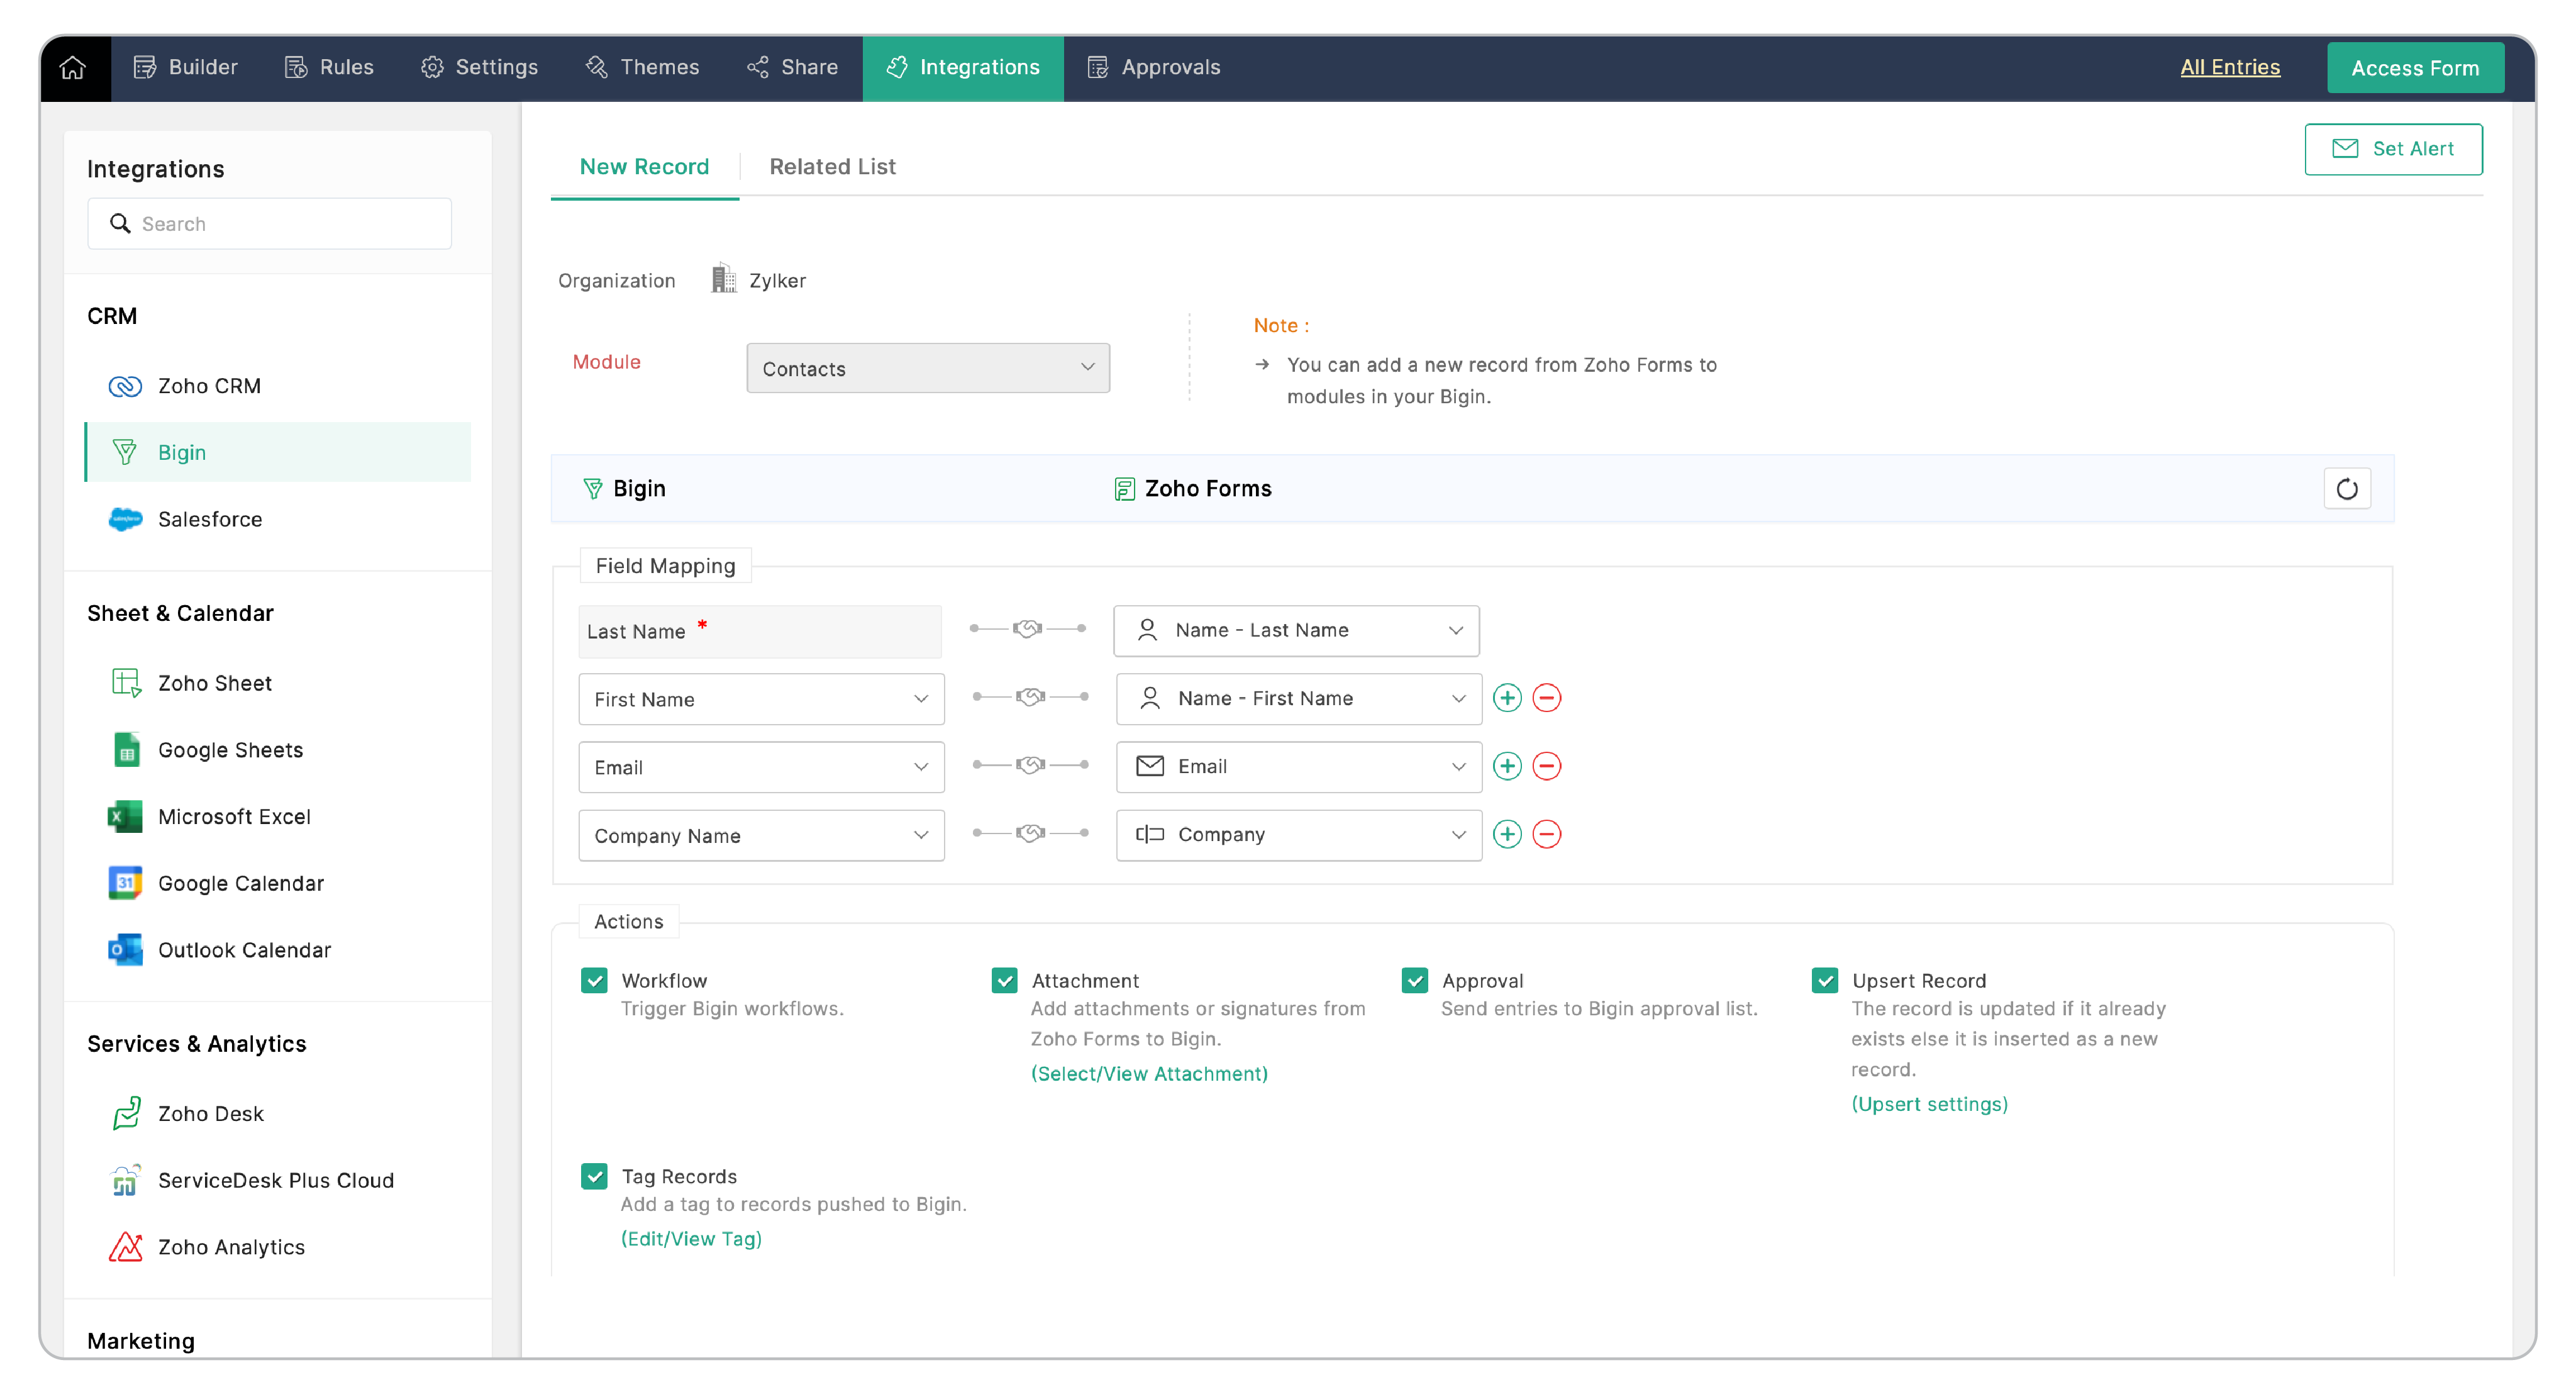
Task: Click the integrations Search field
Action: 270,224
